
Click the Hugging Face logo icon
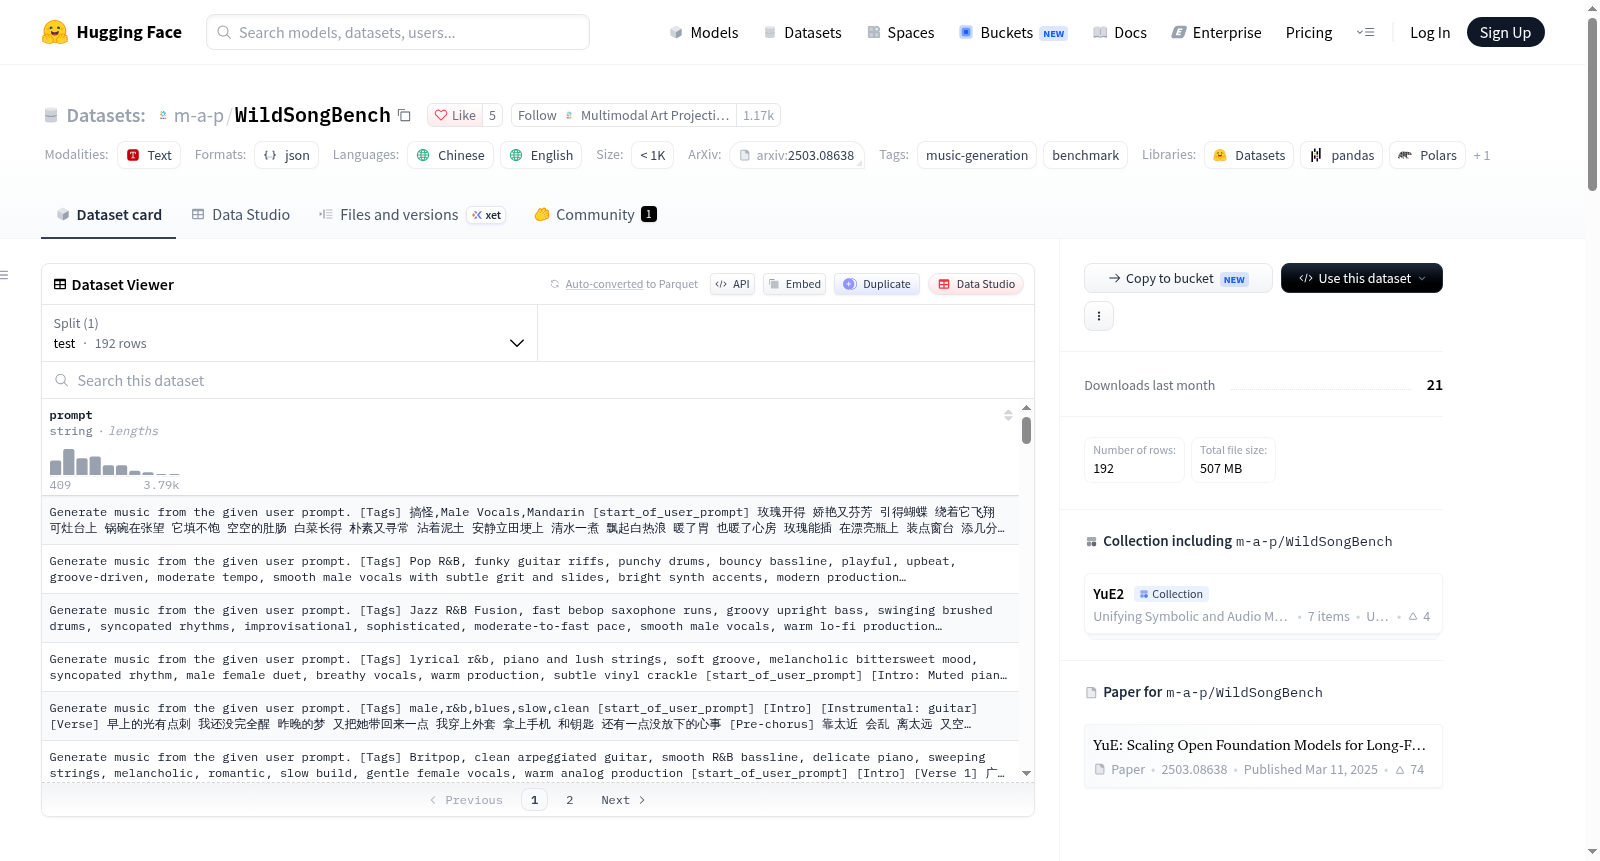click(x=55, y=32)
